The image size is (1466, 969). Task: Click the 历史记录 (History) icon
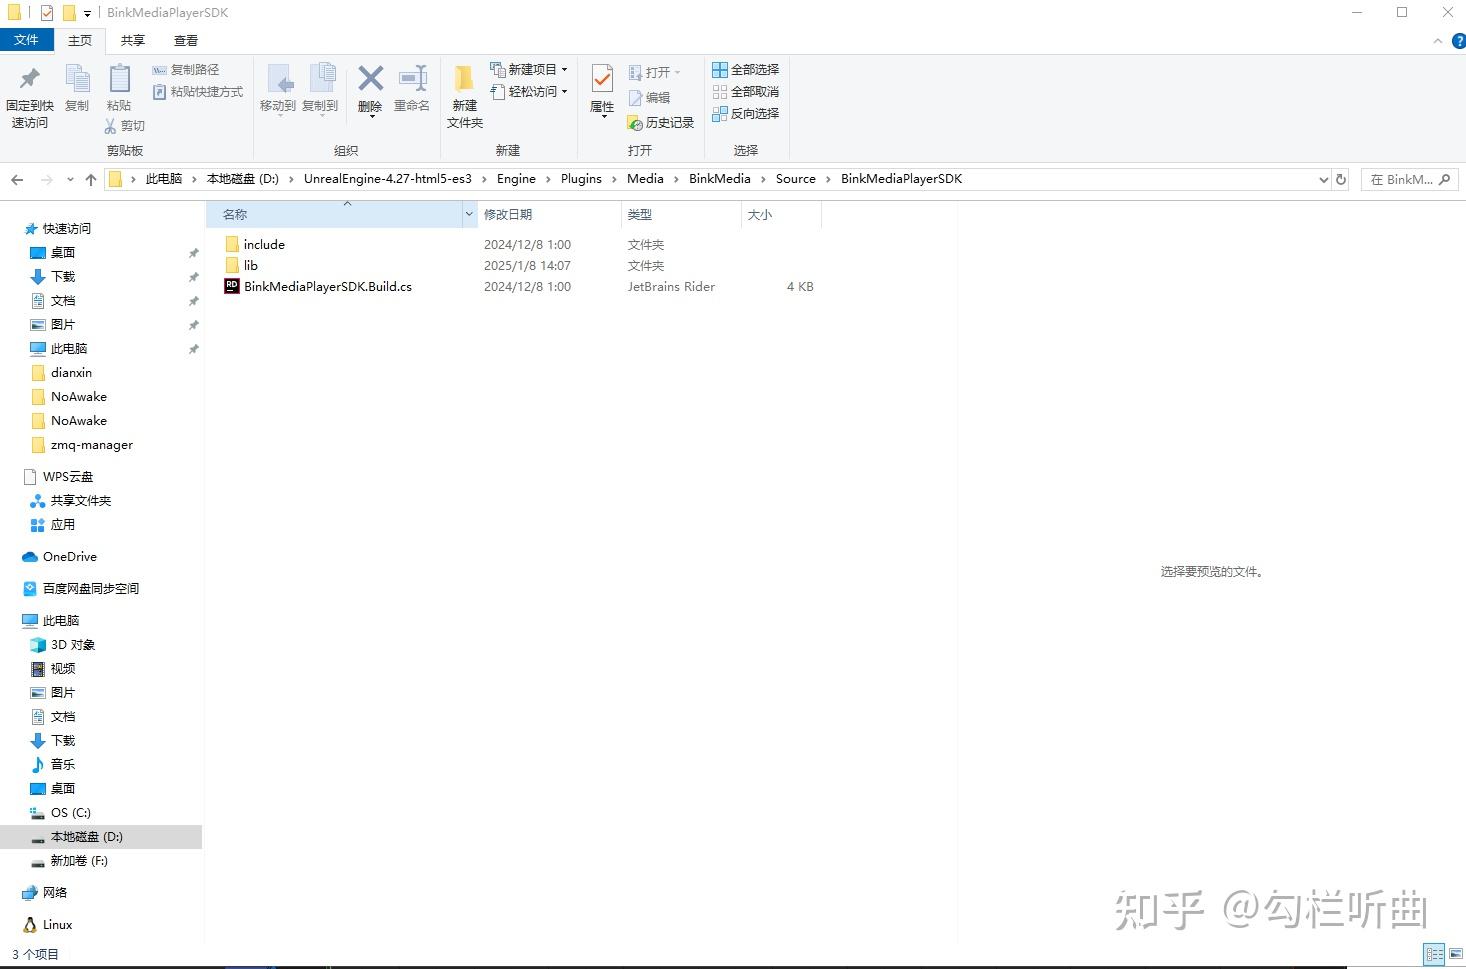pos(661,122)
